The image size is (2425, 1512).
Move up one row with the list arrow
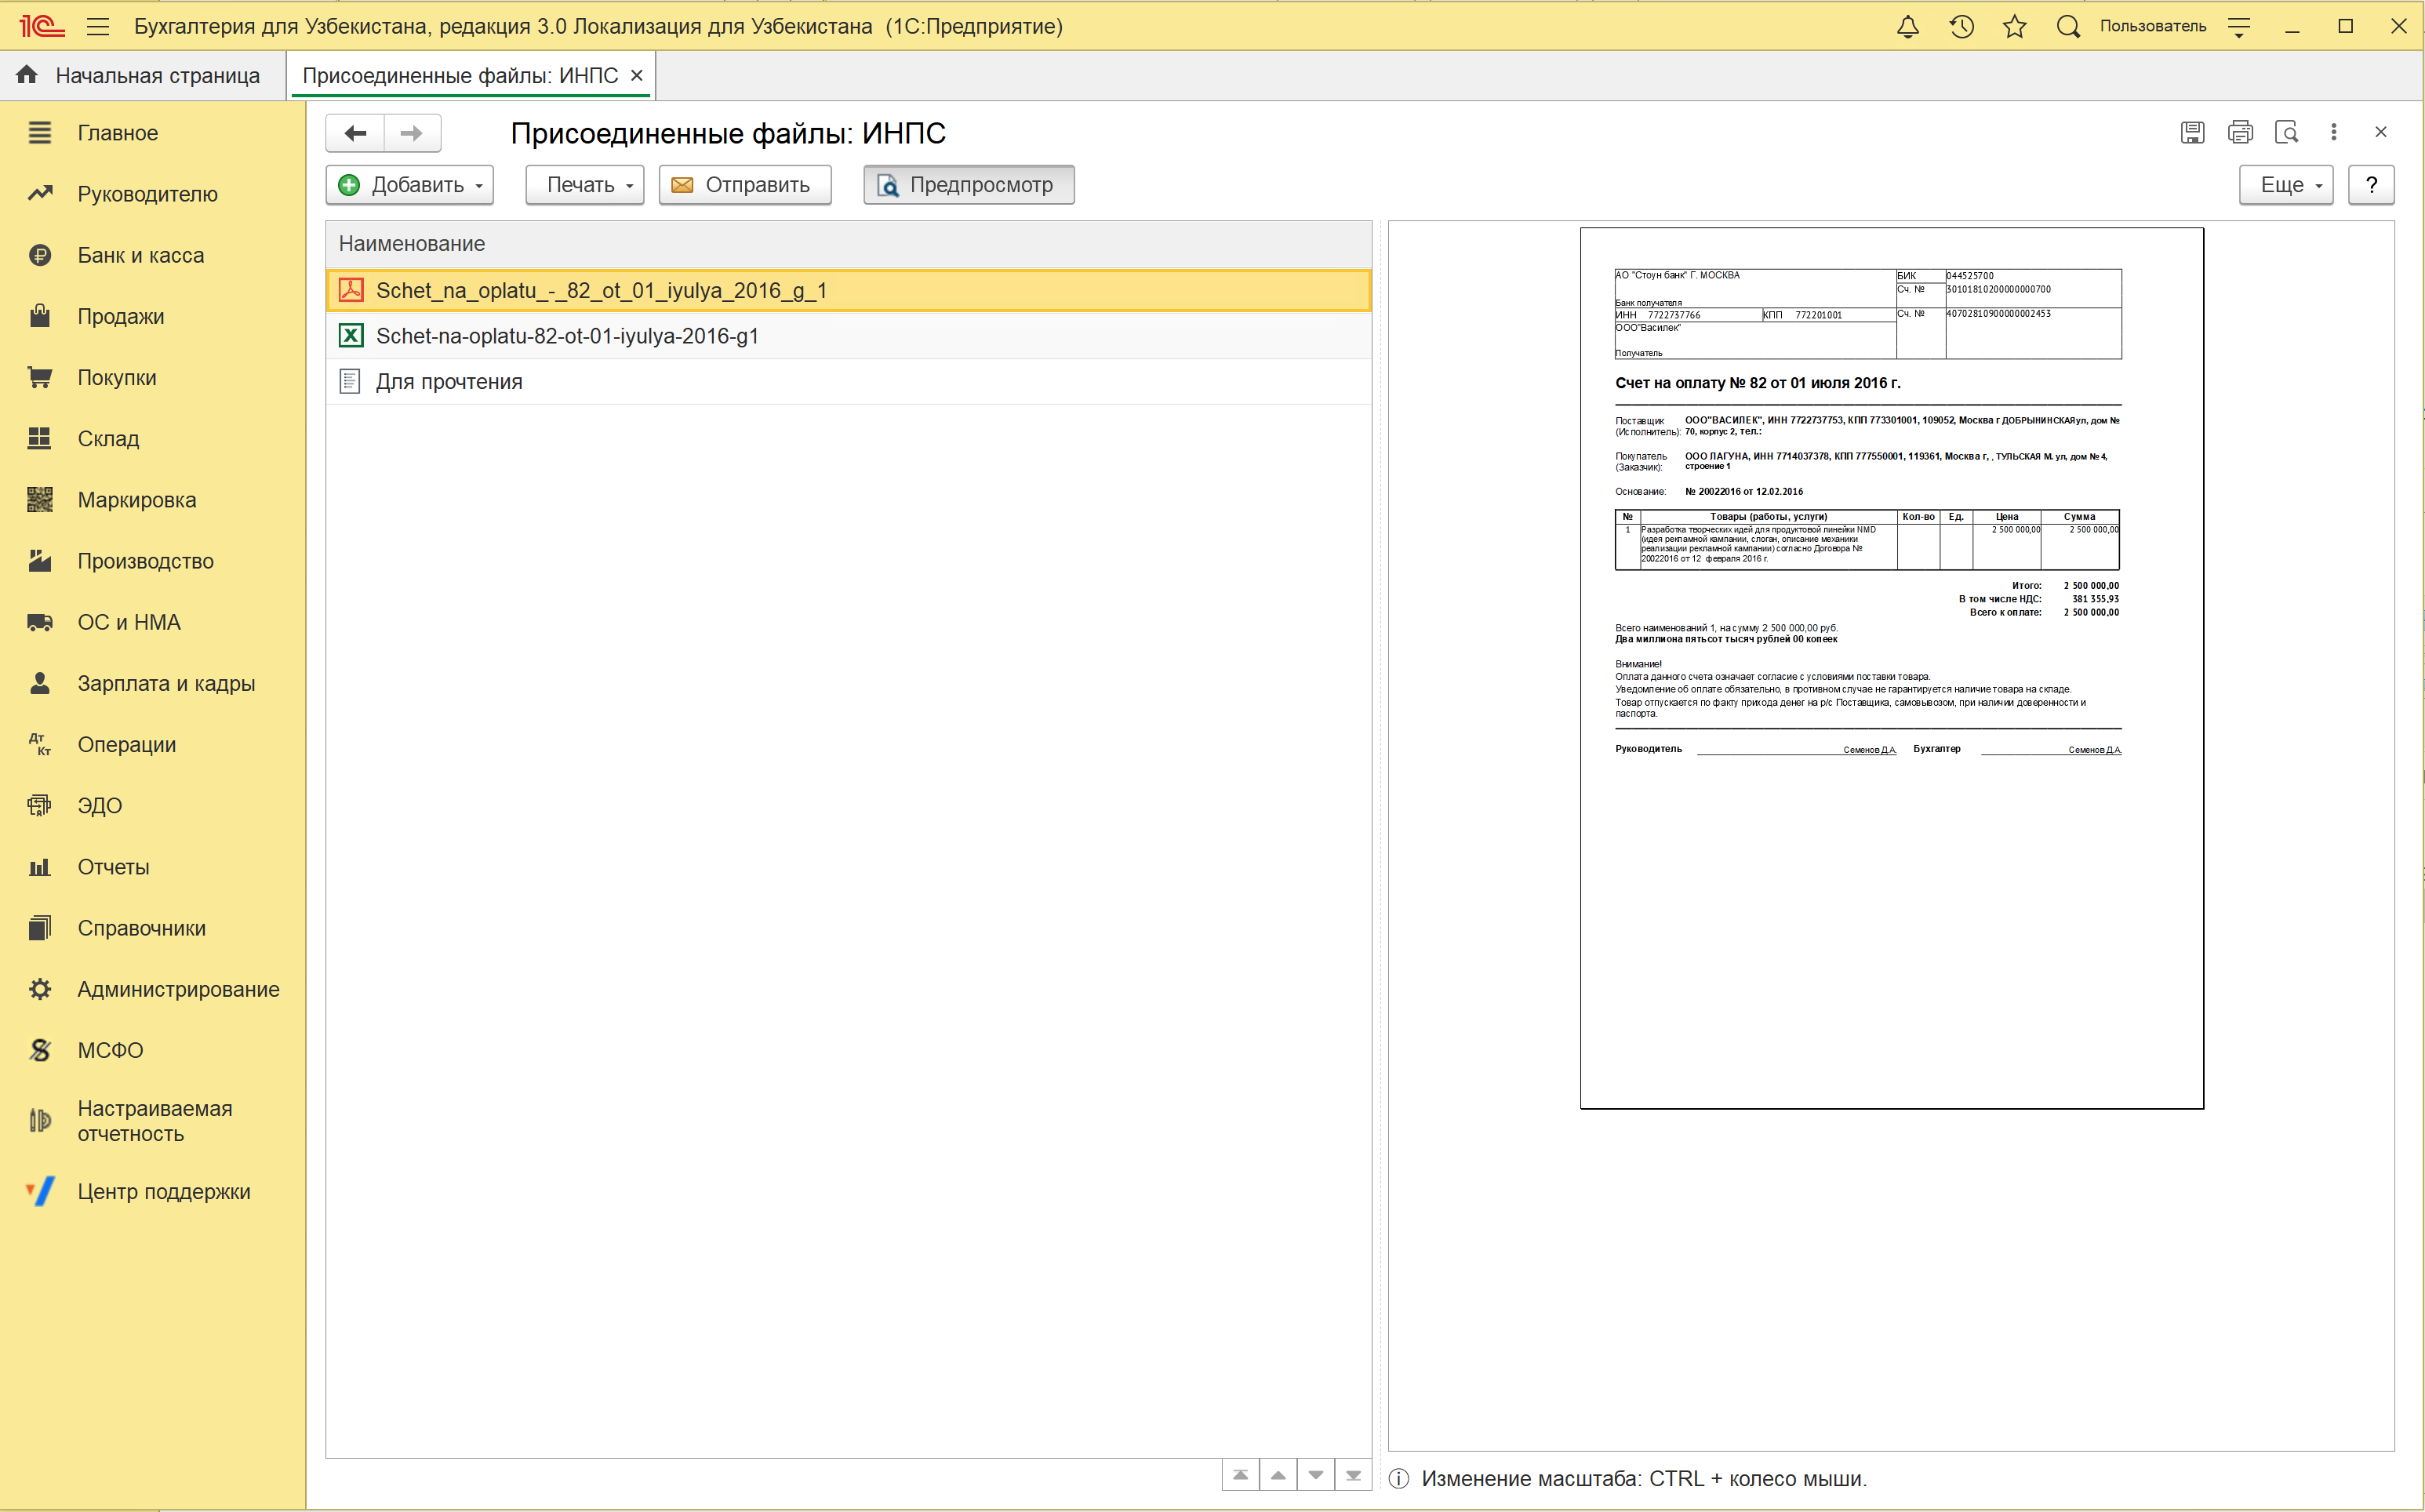pyautogui.click(x=1278, y=1476)
